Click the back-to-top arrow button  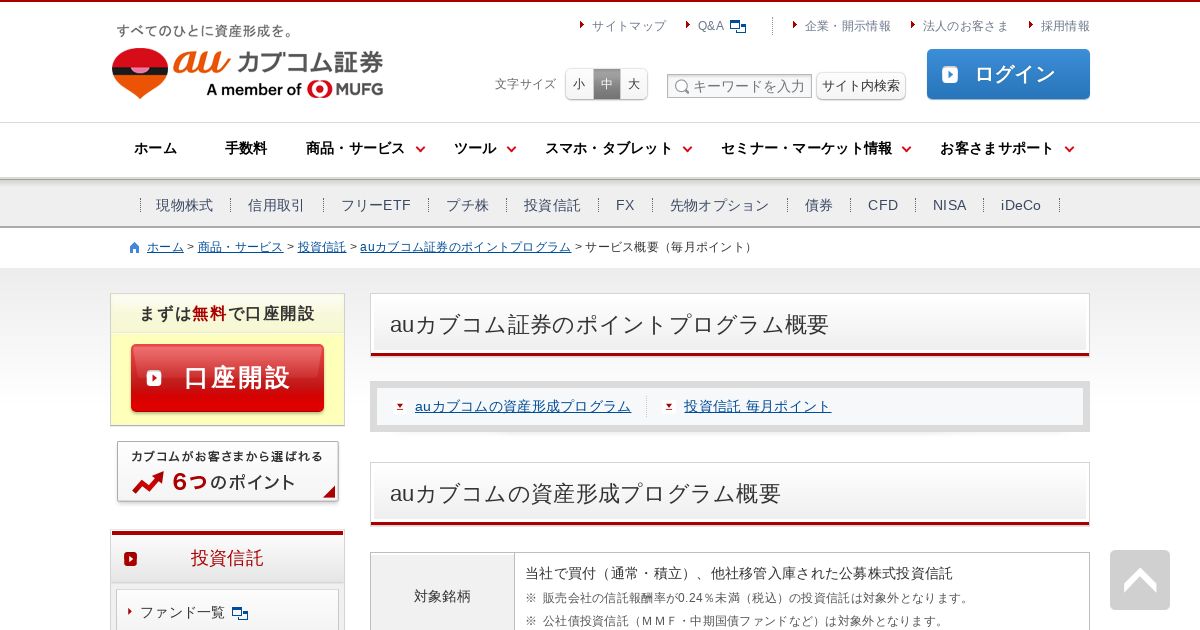tap(1140, 580)
